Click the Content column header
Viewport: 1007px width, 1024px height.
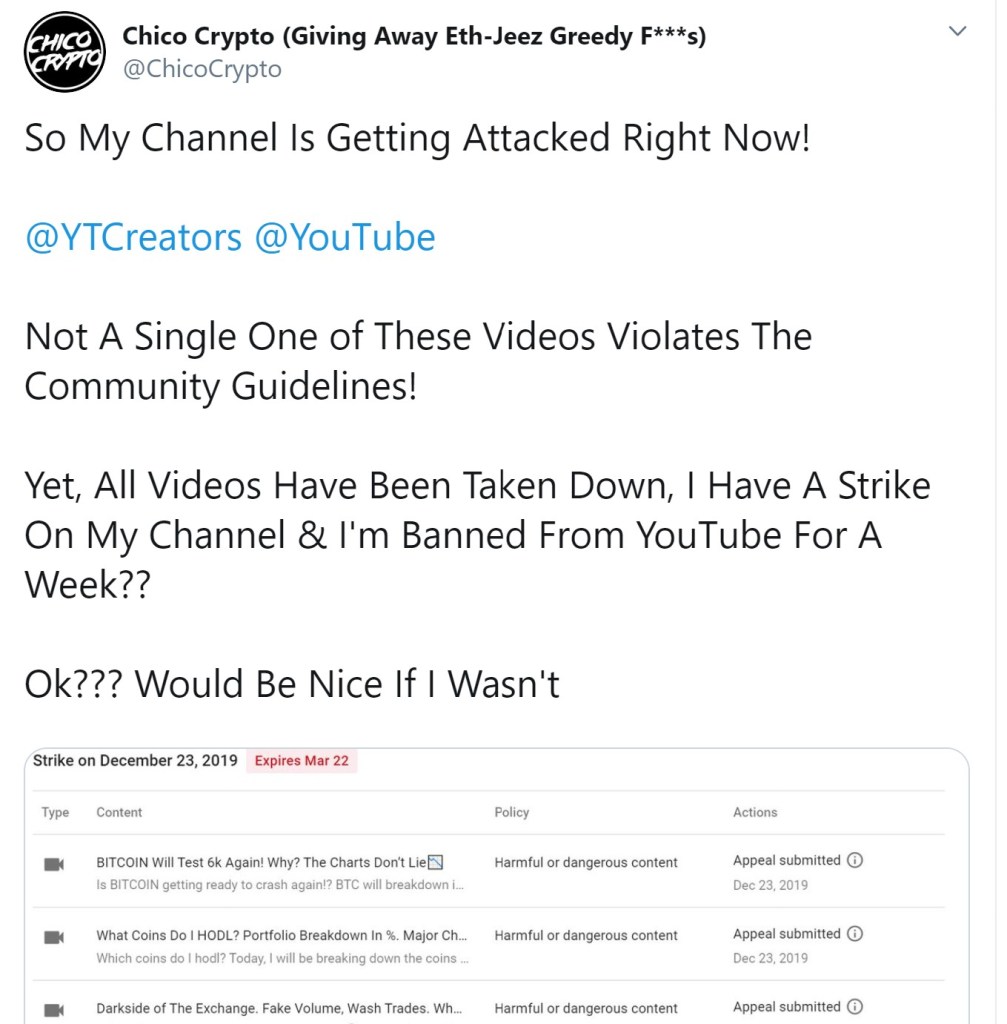click(x=119, y=812)
